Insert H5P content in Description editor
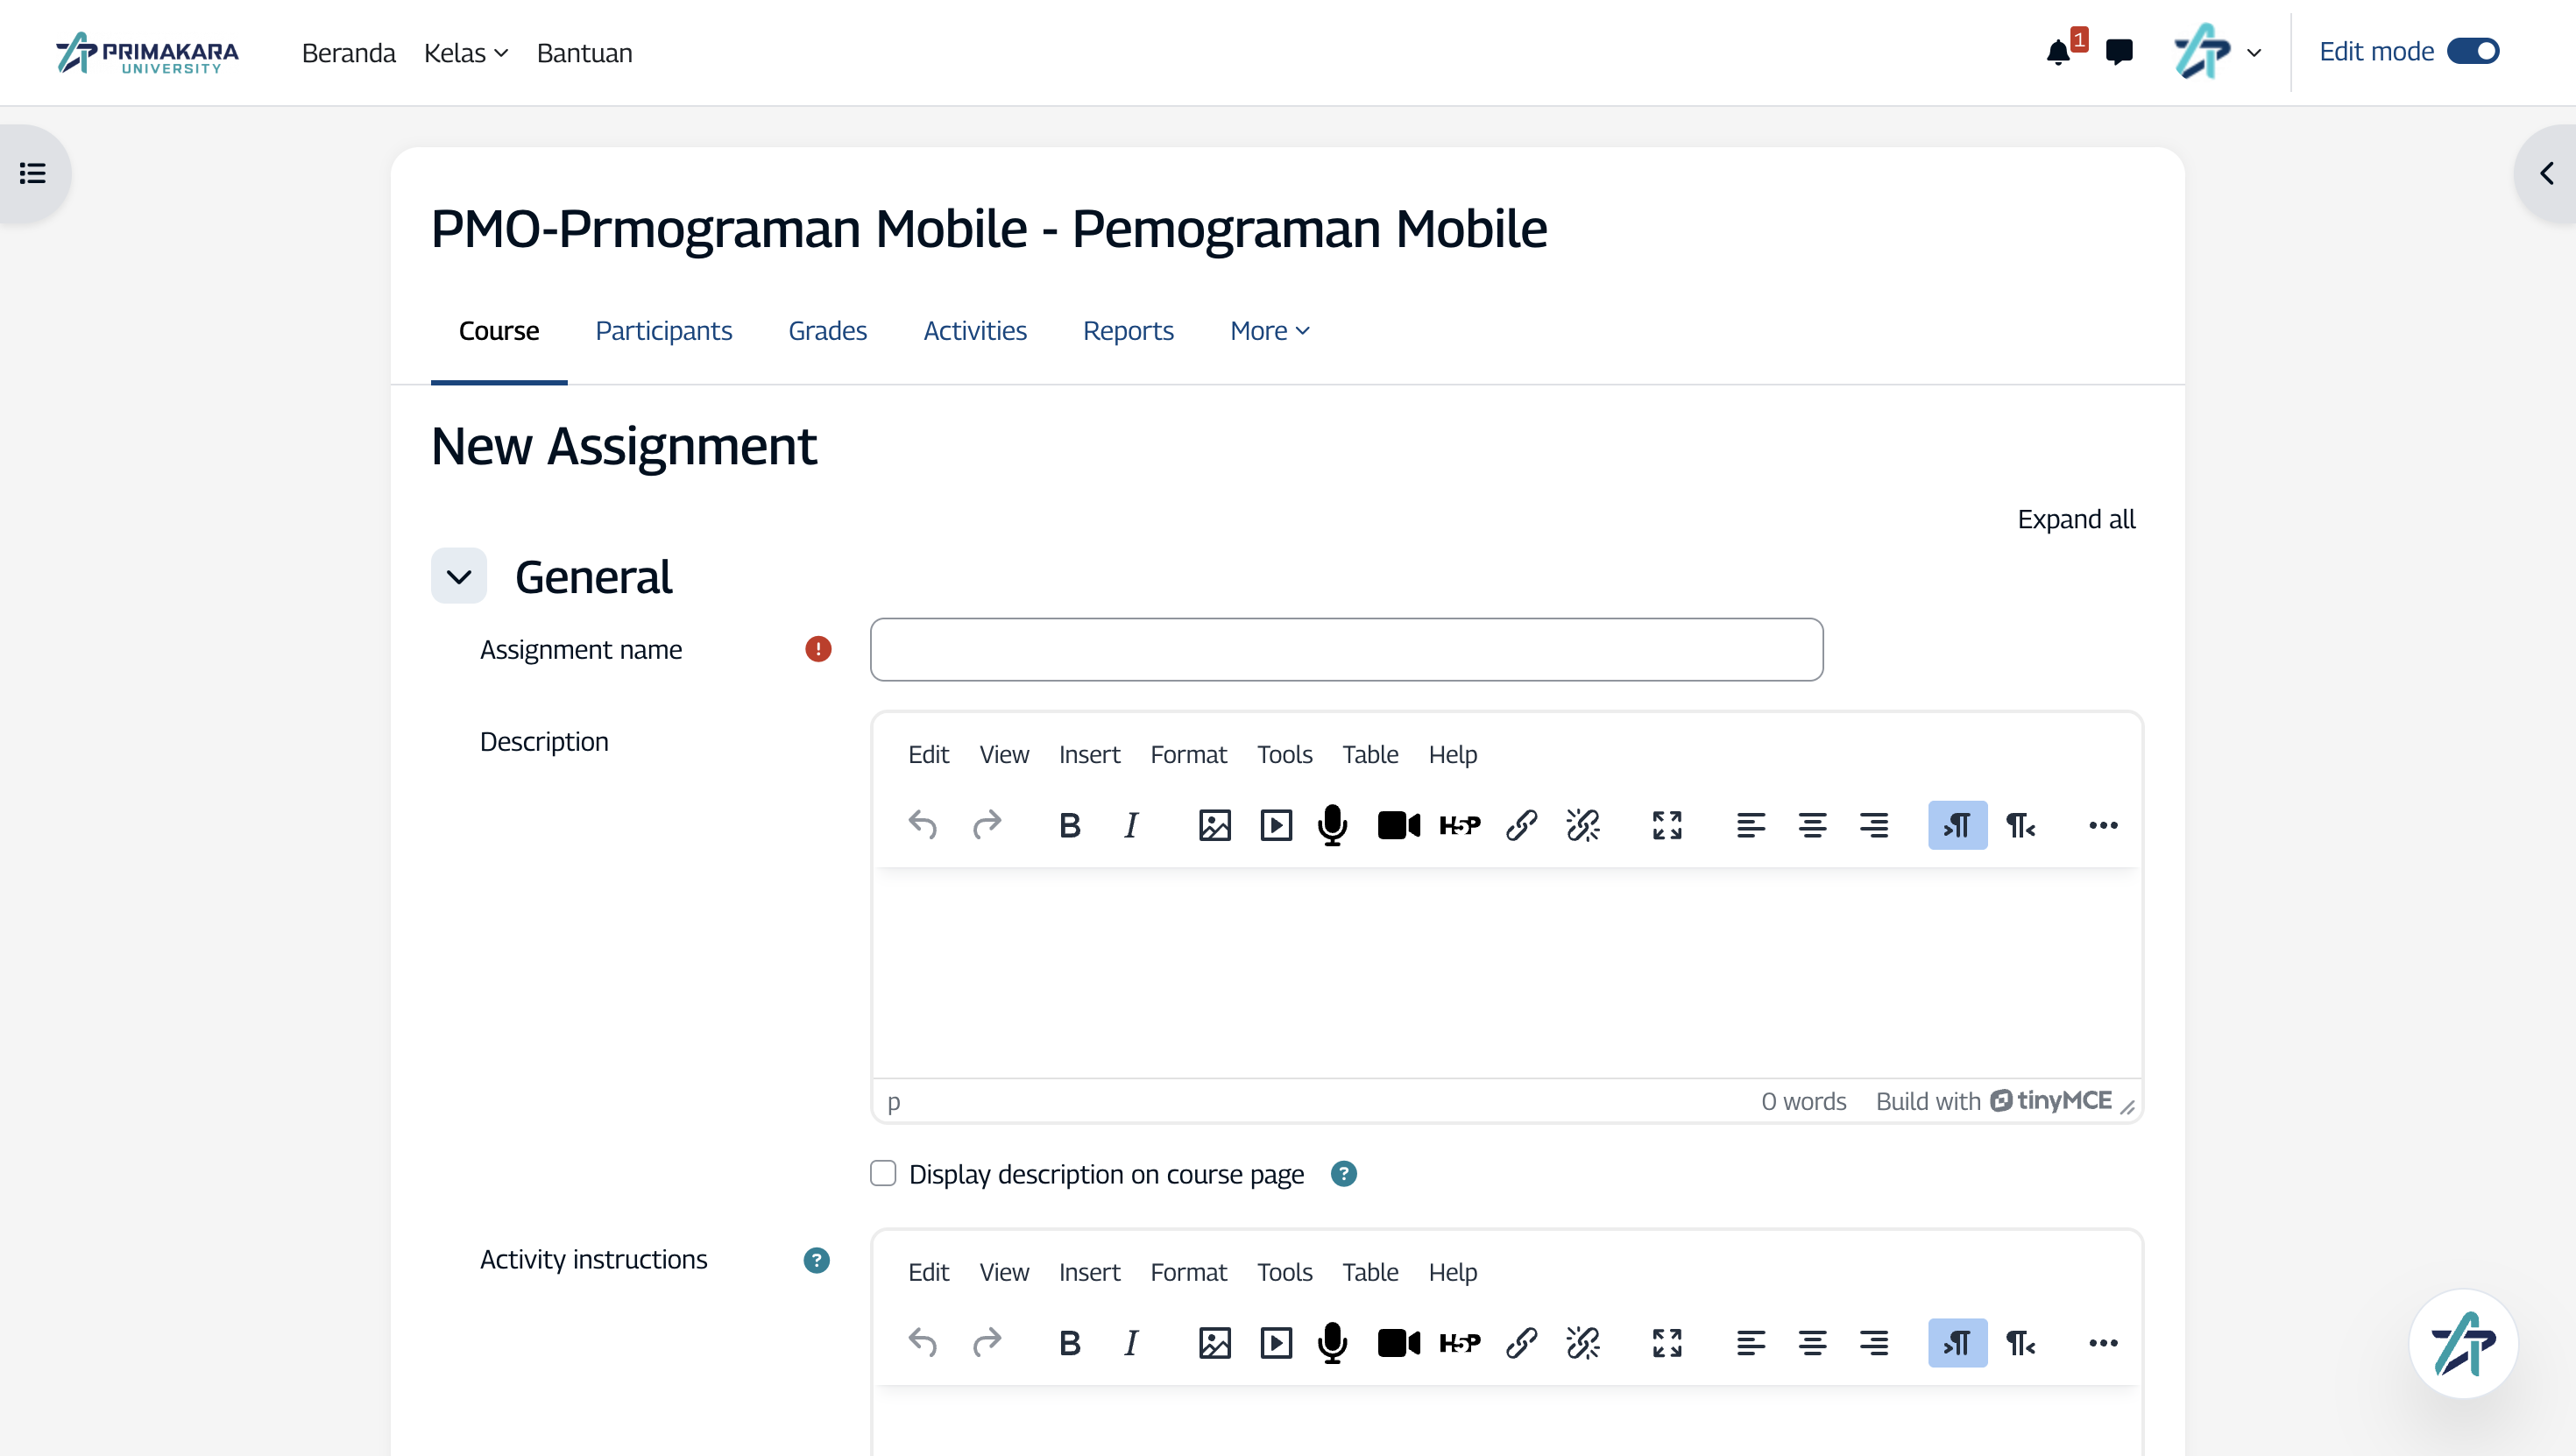 [x=1460, y=825]
